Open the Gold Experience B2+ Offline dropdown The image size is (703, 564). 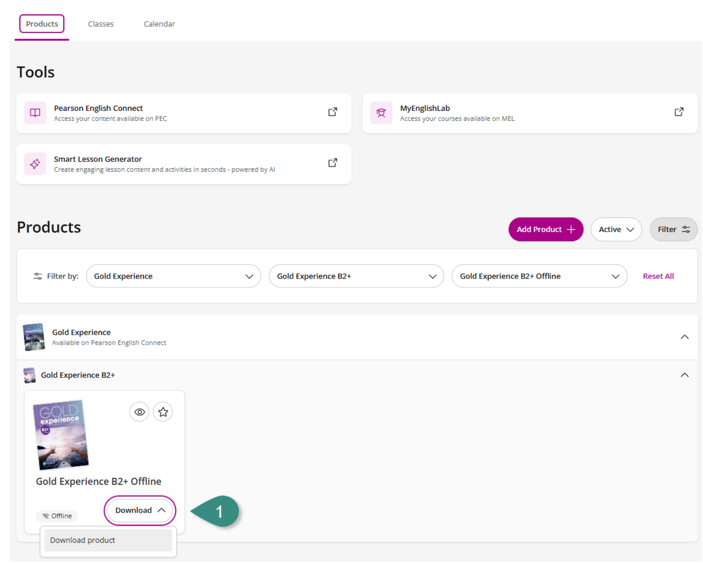[539, 276]
